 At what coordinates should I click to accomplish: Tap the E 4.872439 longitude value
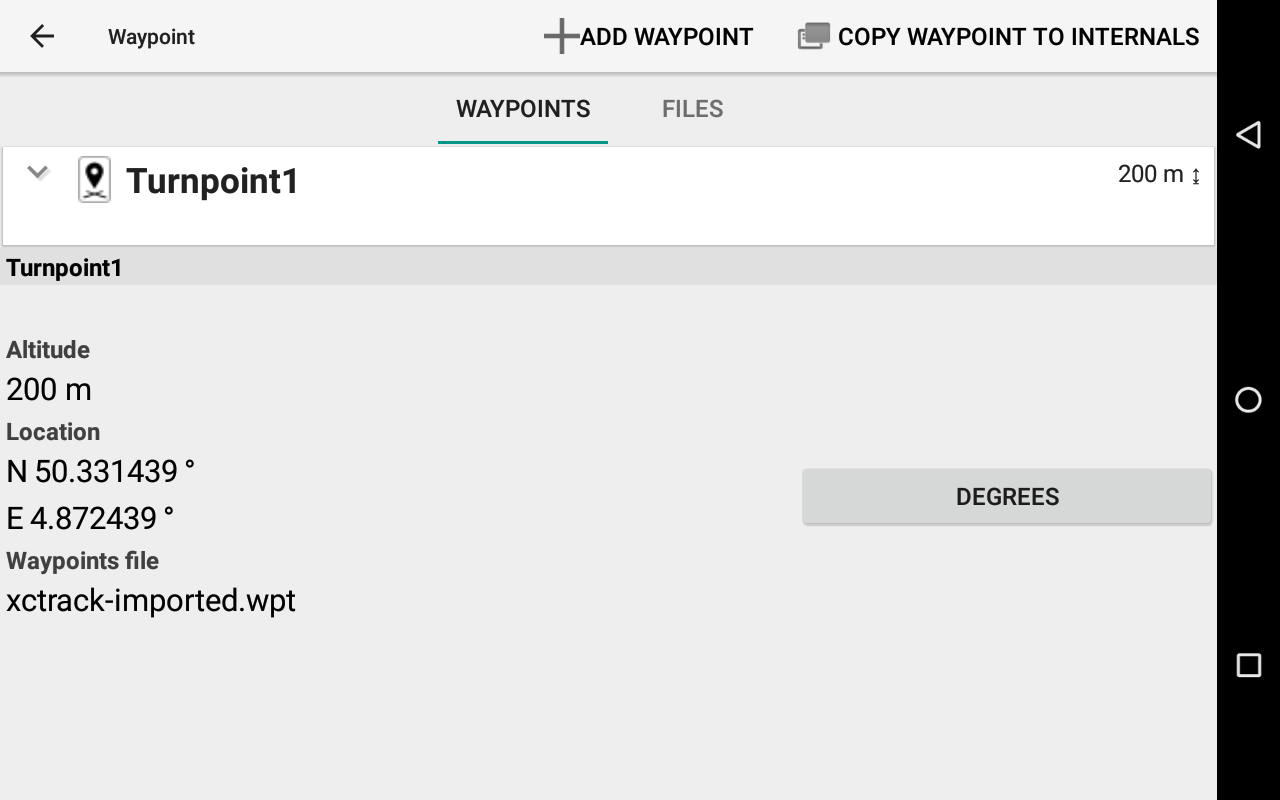click(90, 518)
